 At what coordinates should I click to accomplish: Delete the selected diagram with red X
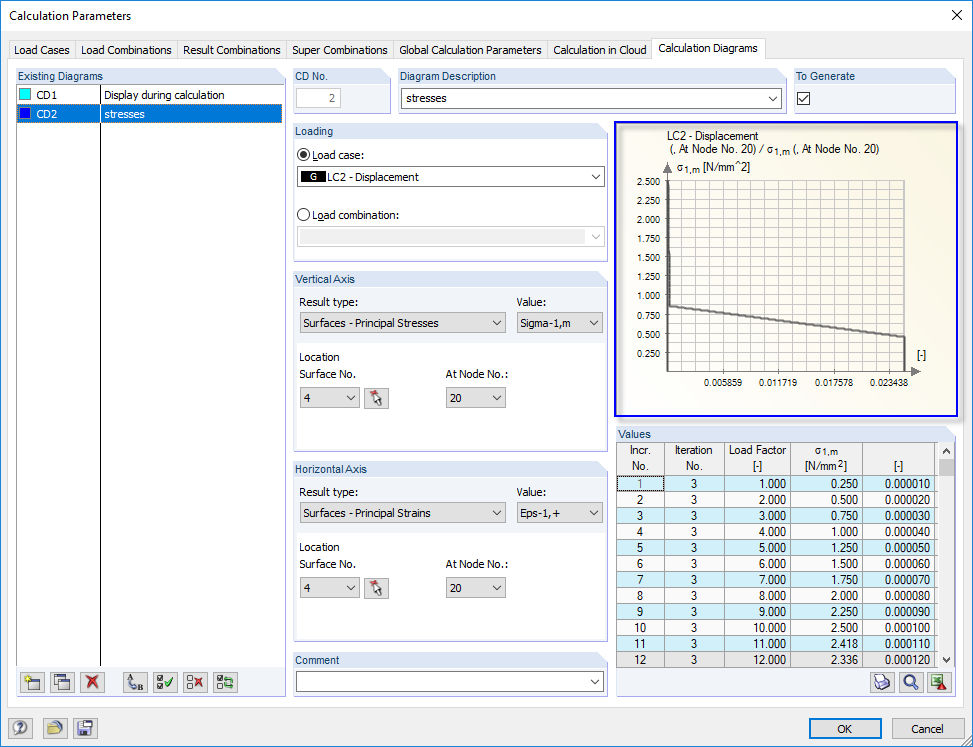point(93,682)
